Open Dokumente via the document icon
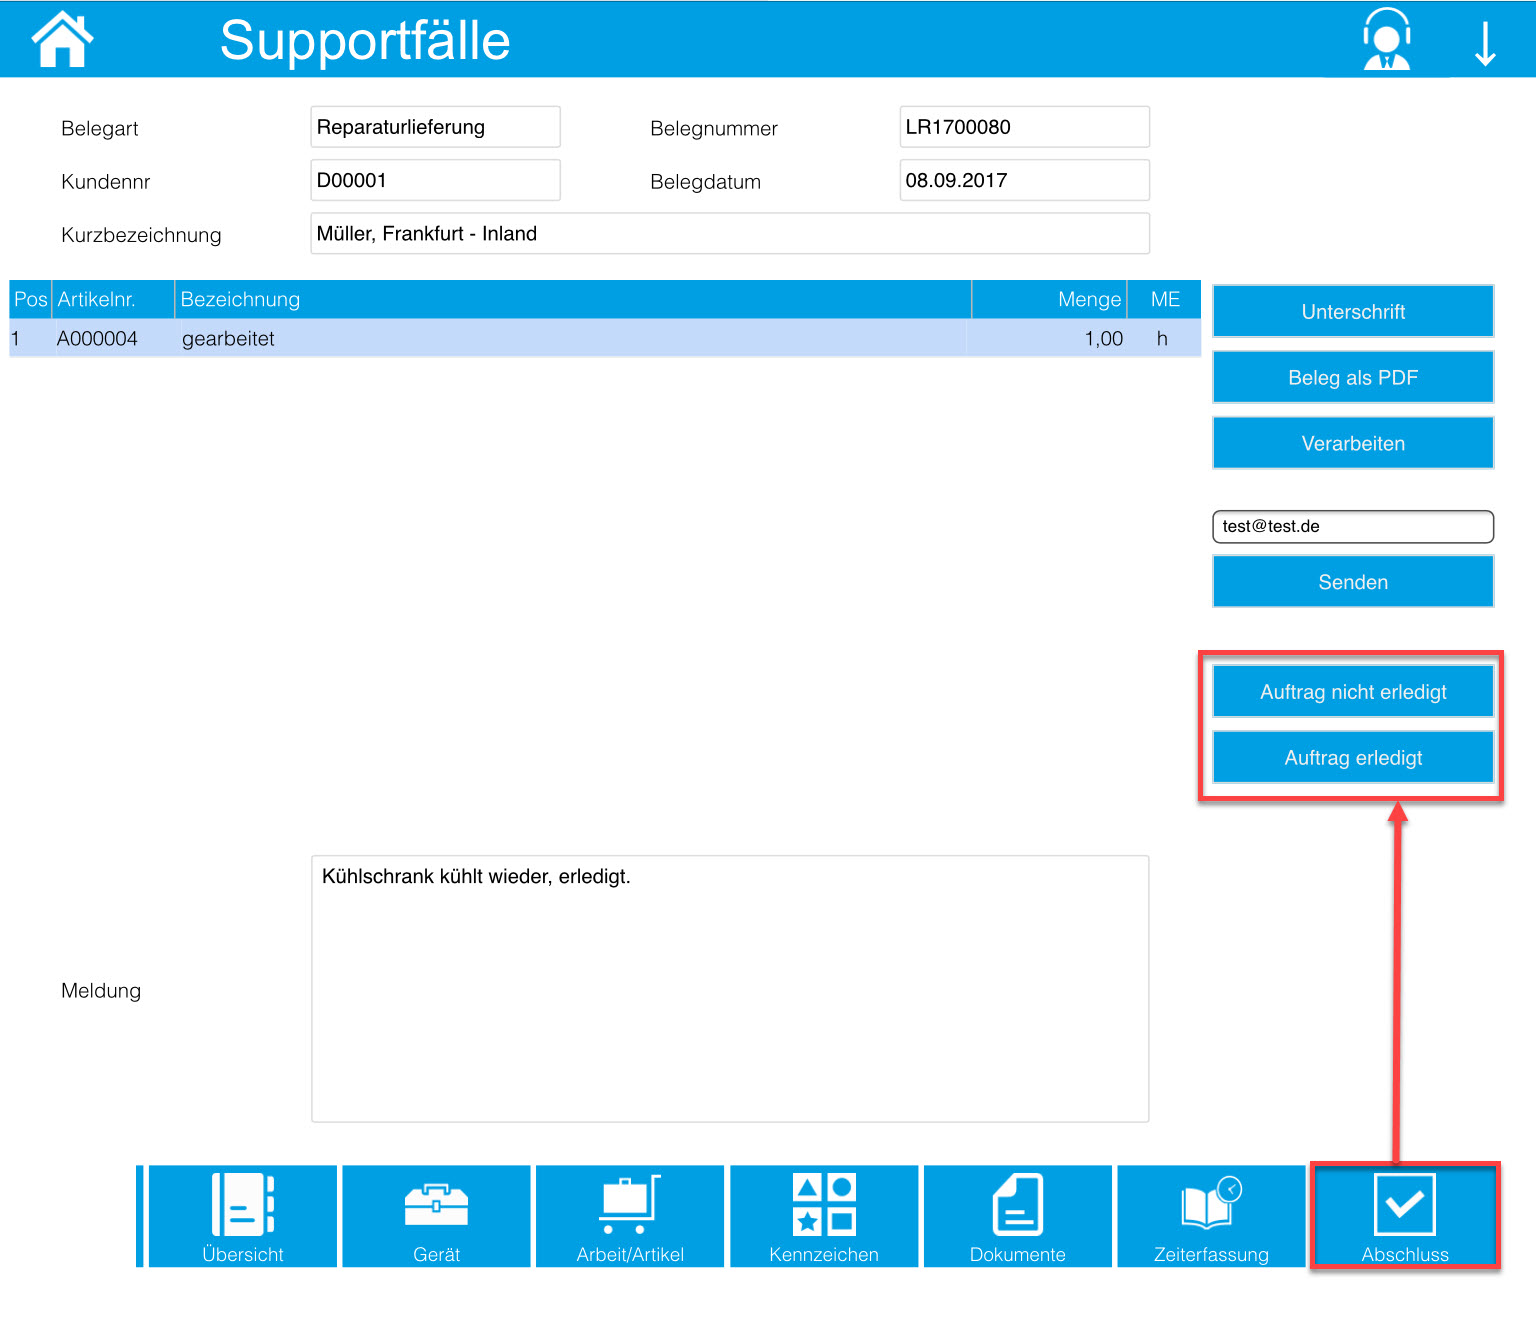 point(1016,1205)
